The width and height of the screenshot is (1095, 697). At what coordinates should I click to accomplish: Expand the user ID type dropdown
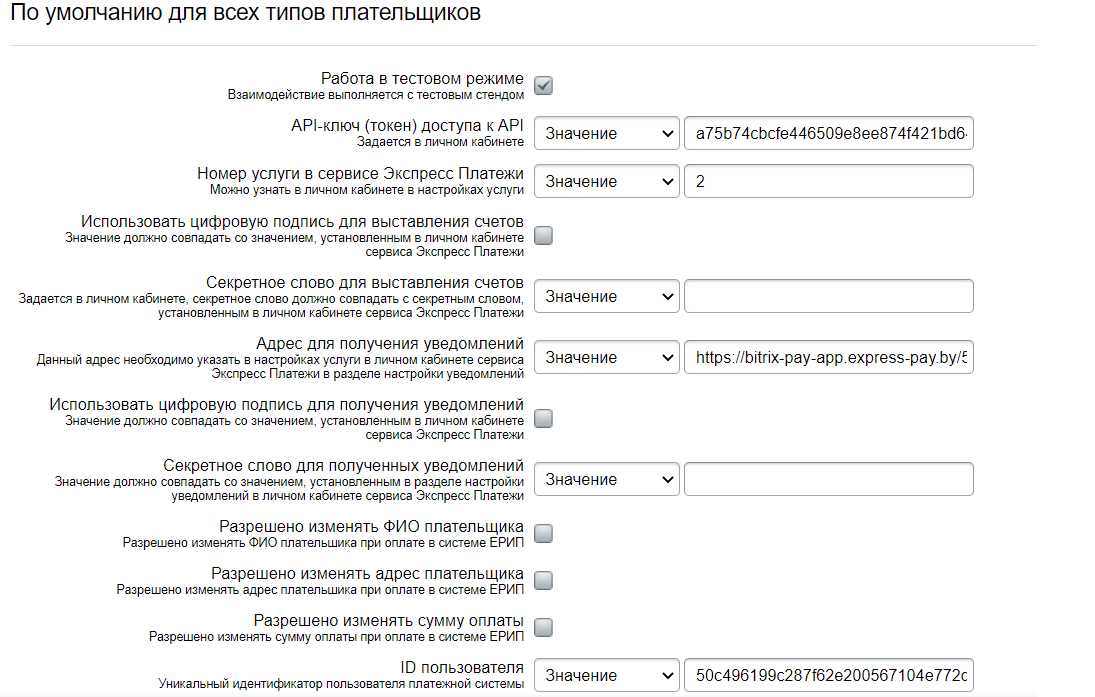click(x=607, y=675)
